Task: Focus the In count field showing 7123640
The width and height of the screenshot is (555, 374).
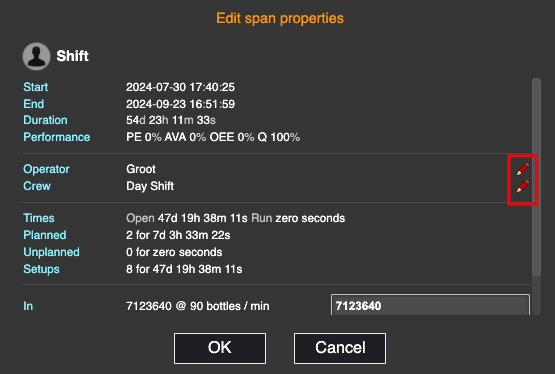Action: (x=430, y=305)
